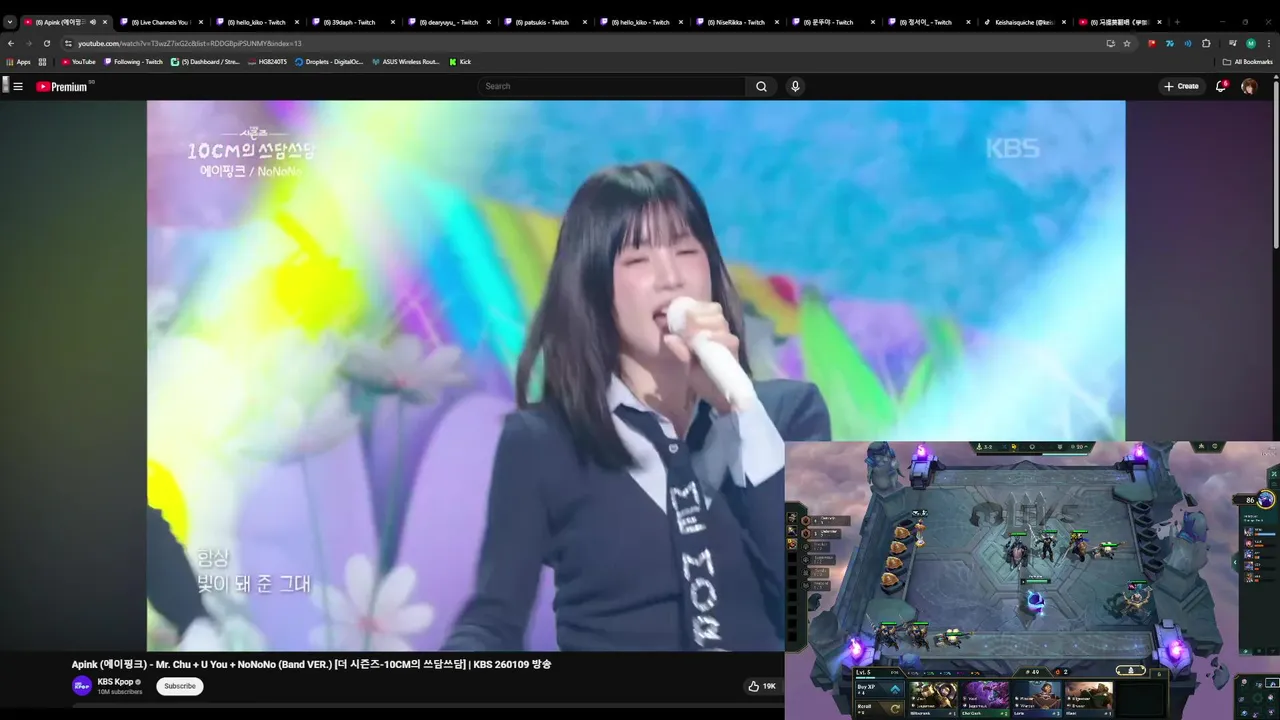This screenshot has height=720, width=1280.
Task: Like the video with thumbs-up 19K
Action: tap(762, 686)
